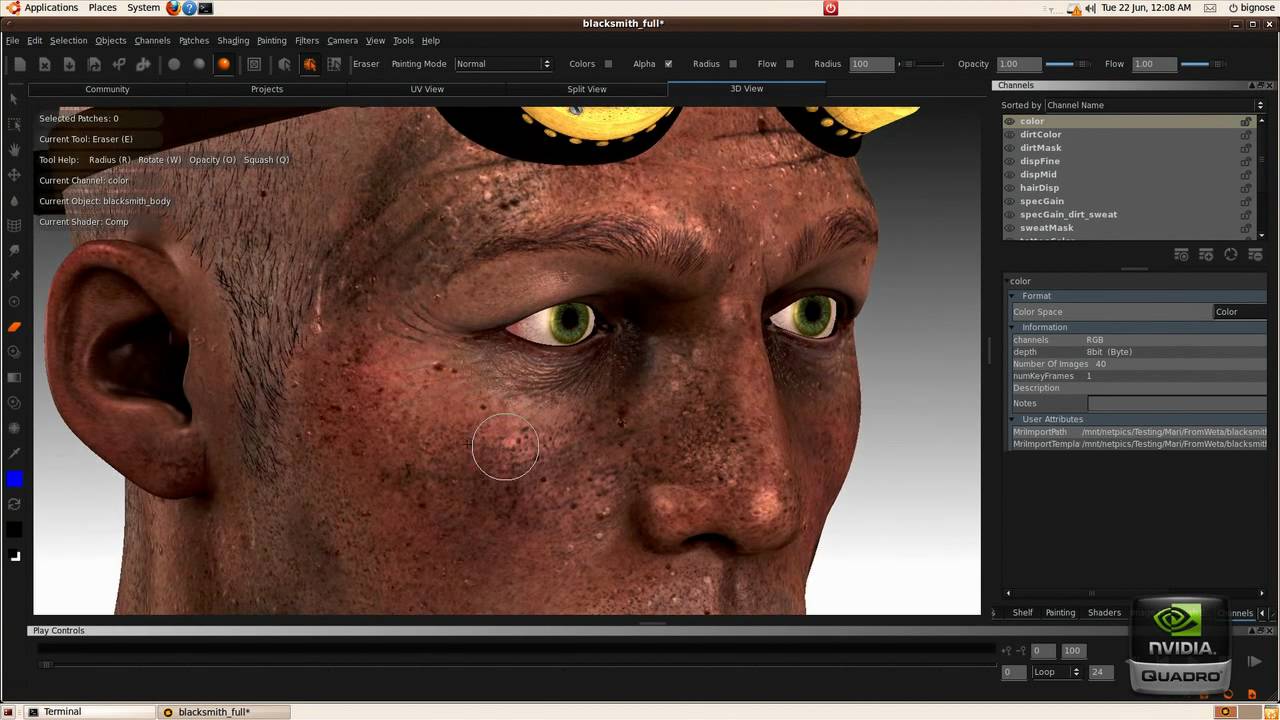Viewport: 1280px width, 720px height.
Task: Click the remove channel icon below list
Action: [x=1255, y=256]
